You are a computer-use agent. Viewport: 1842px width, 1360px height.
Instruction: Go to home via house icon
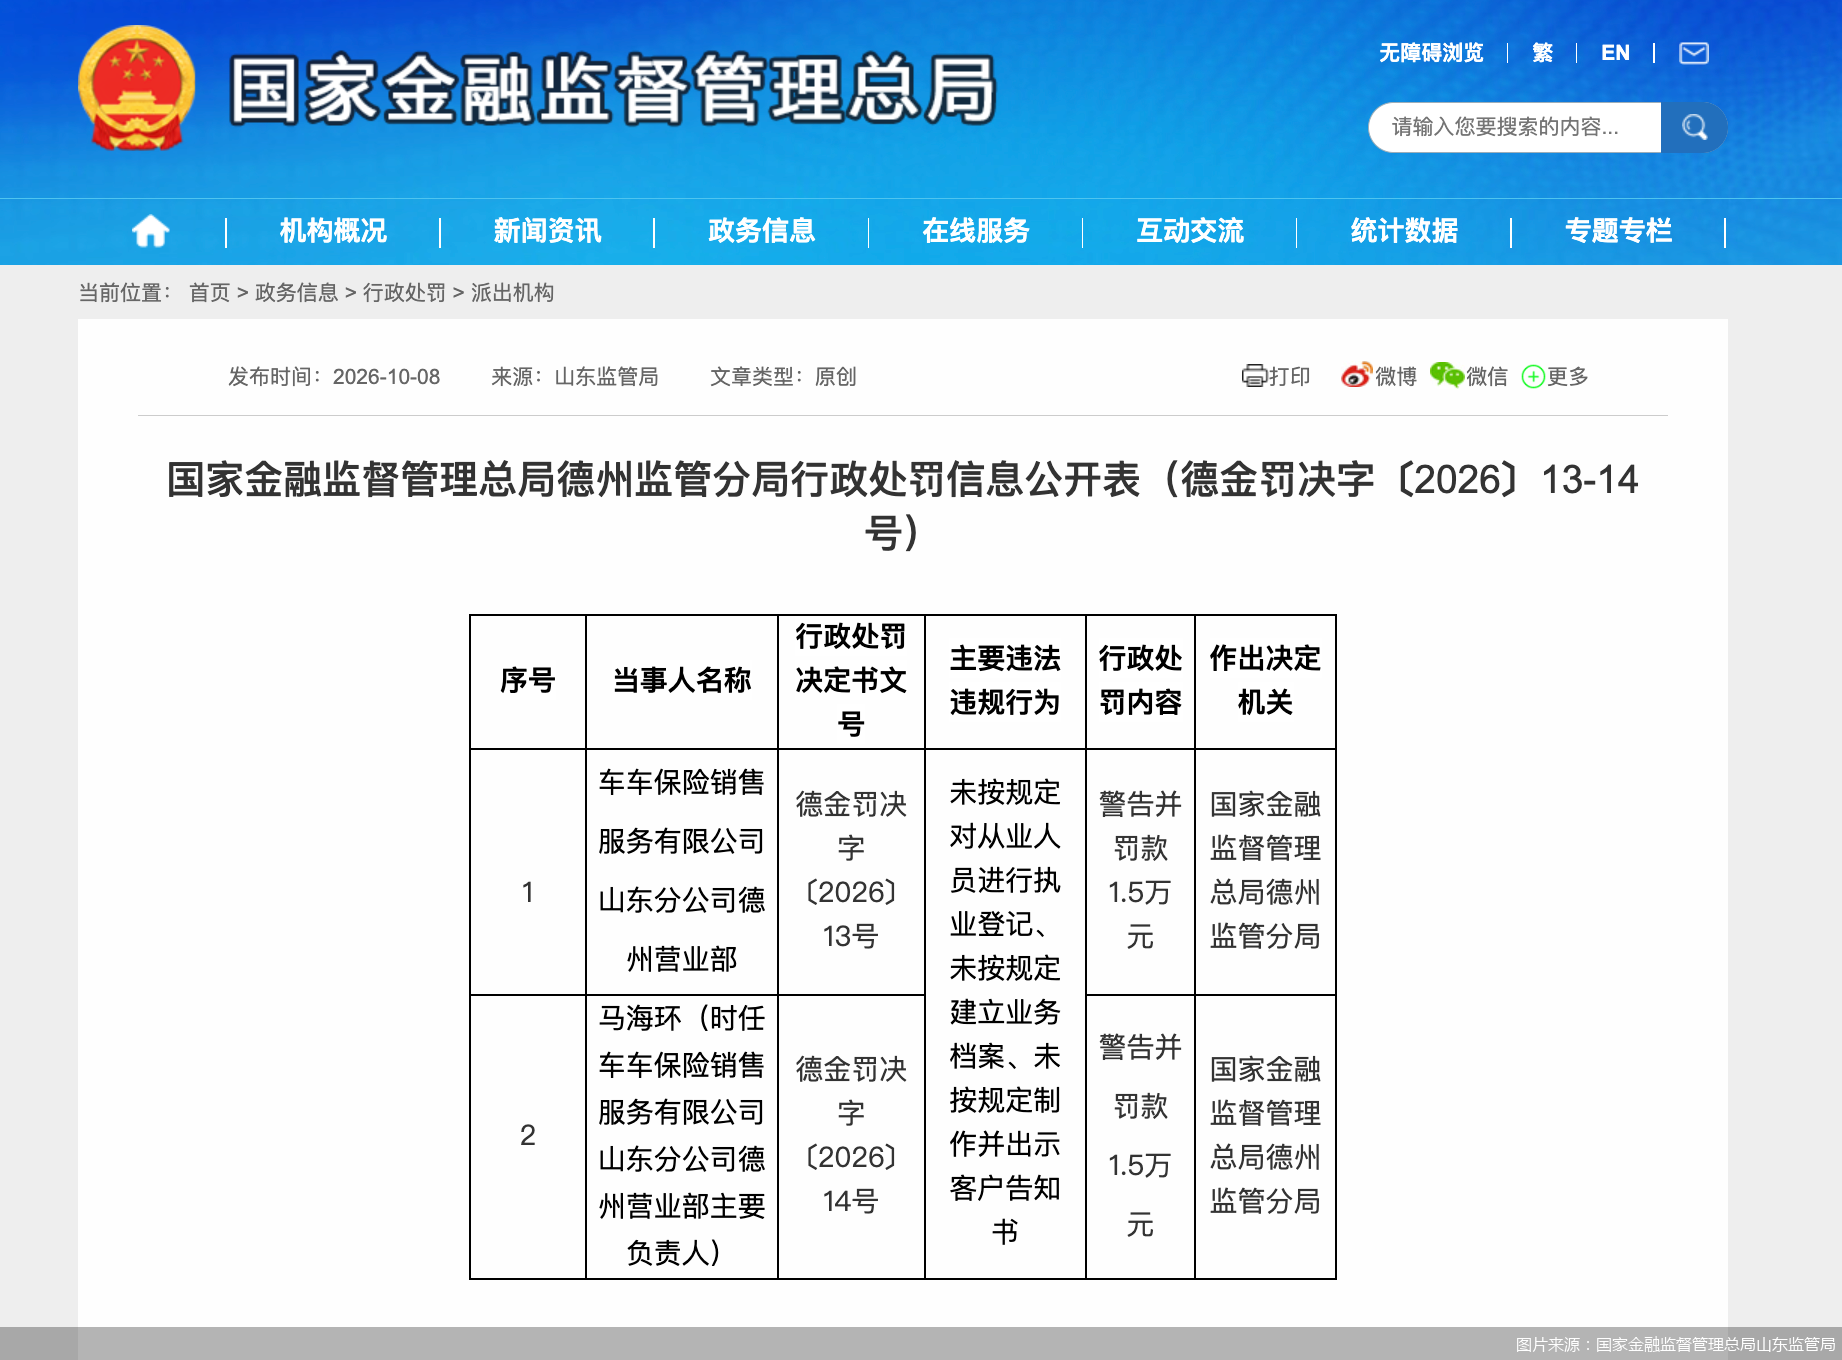[x=151, y=231]
